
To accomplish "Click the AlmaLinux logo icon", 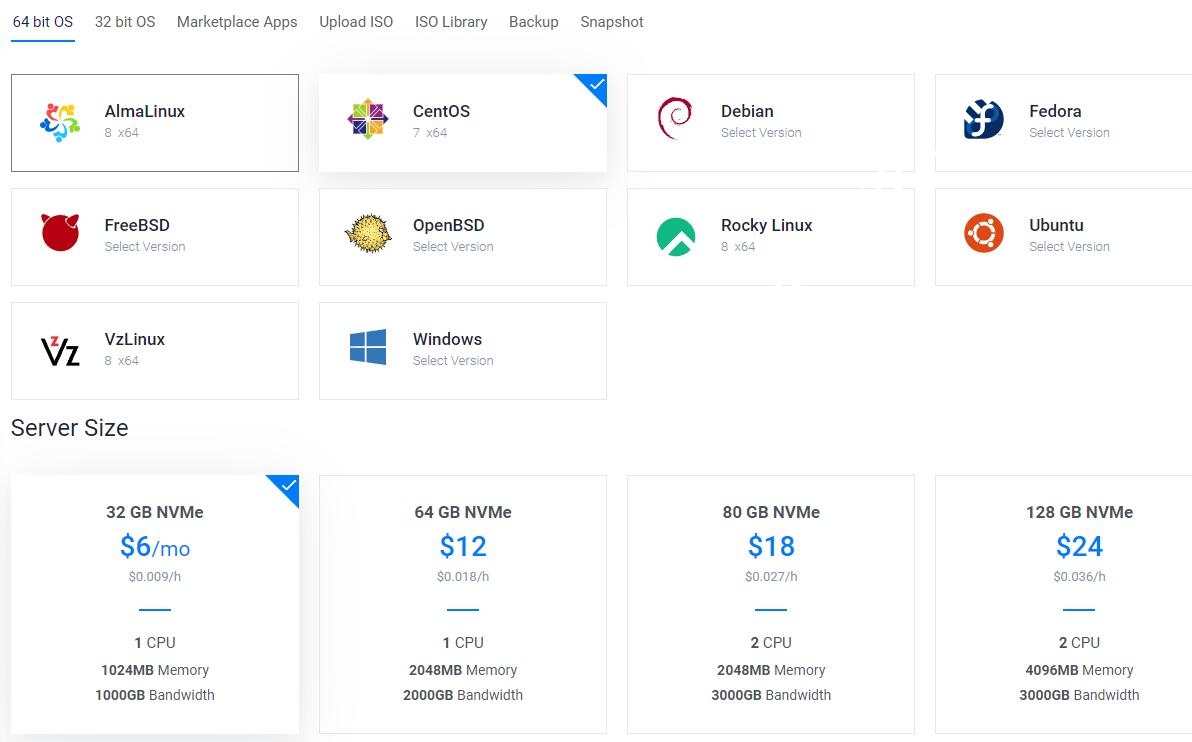I will [x=60, y=122].
